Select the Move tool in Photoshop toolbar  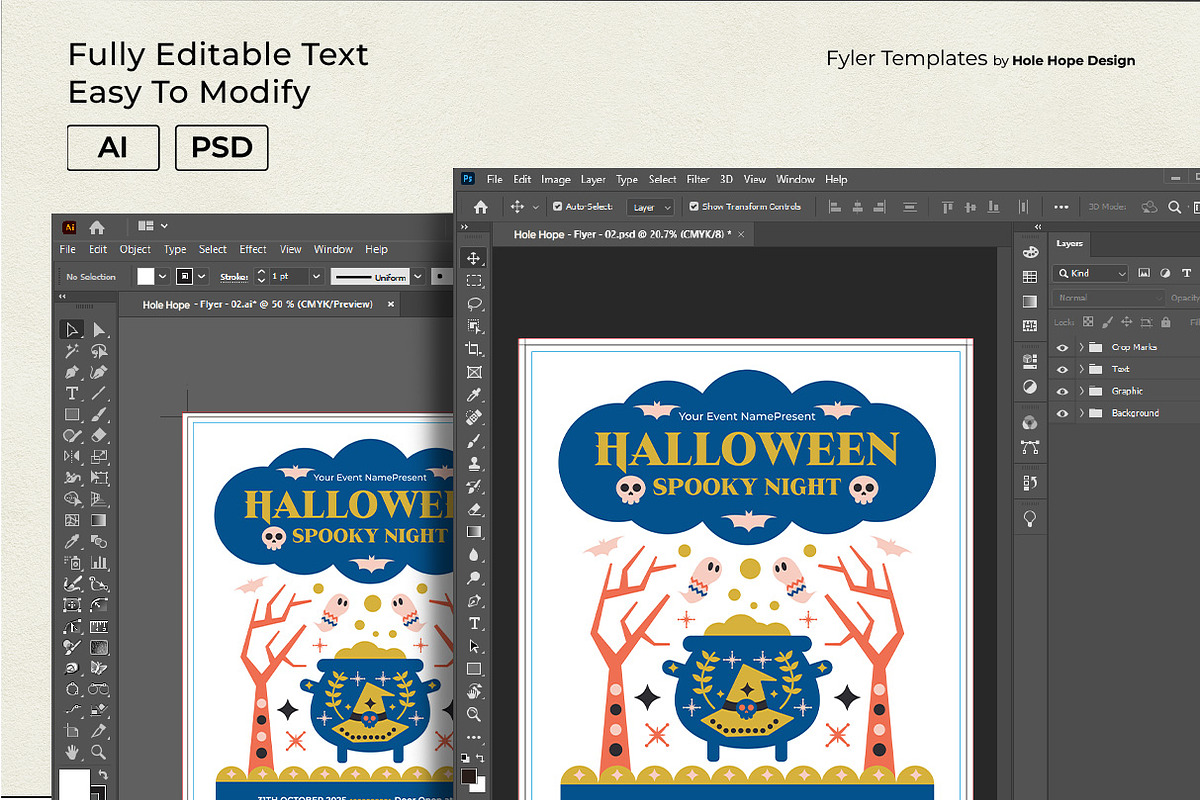tap(474, 258)
